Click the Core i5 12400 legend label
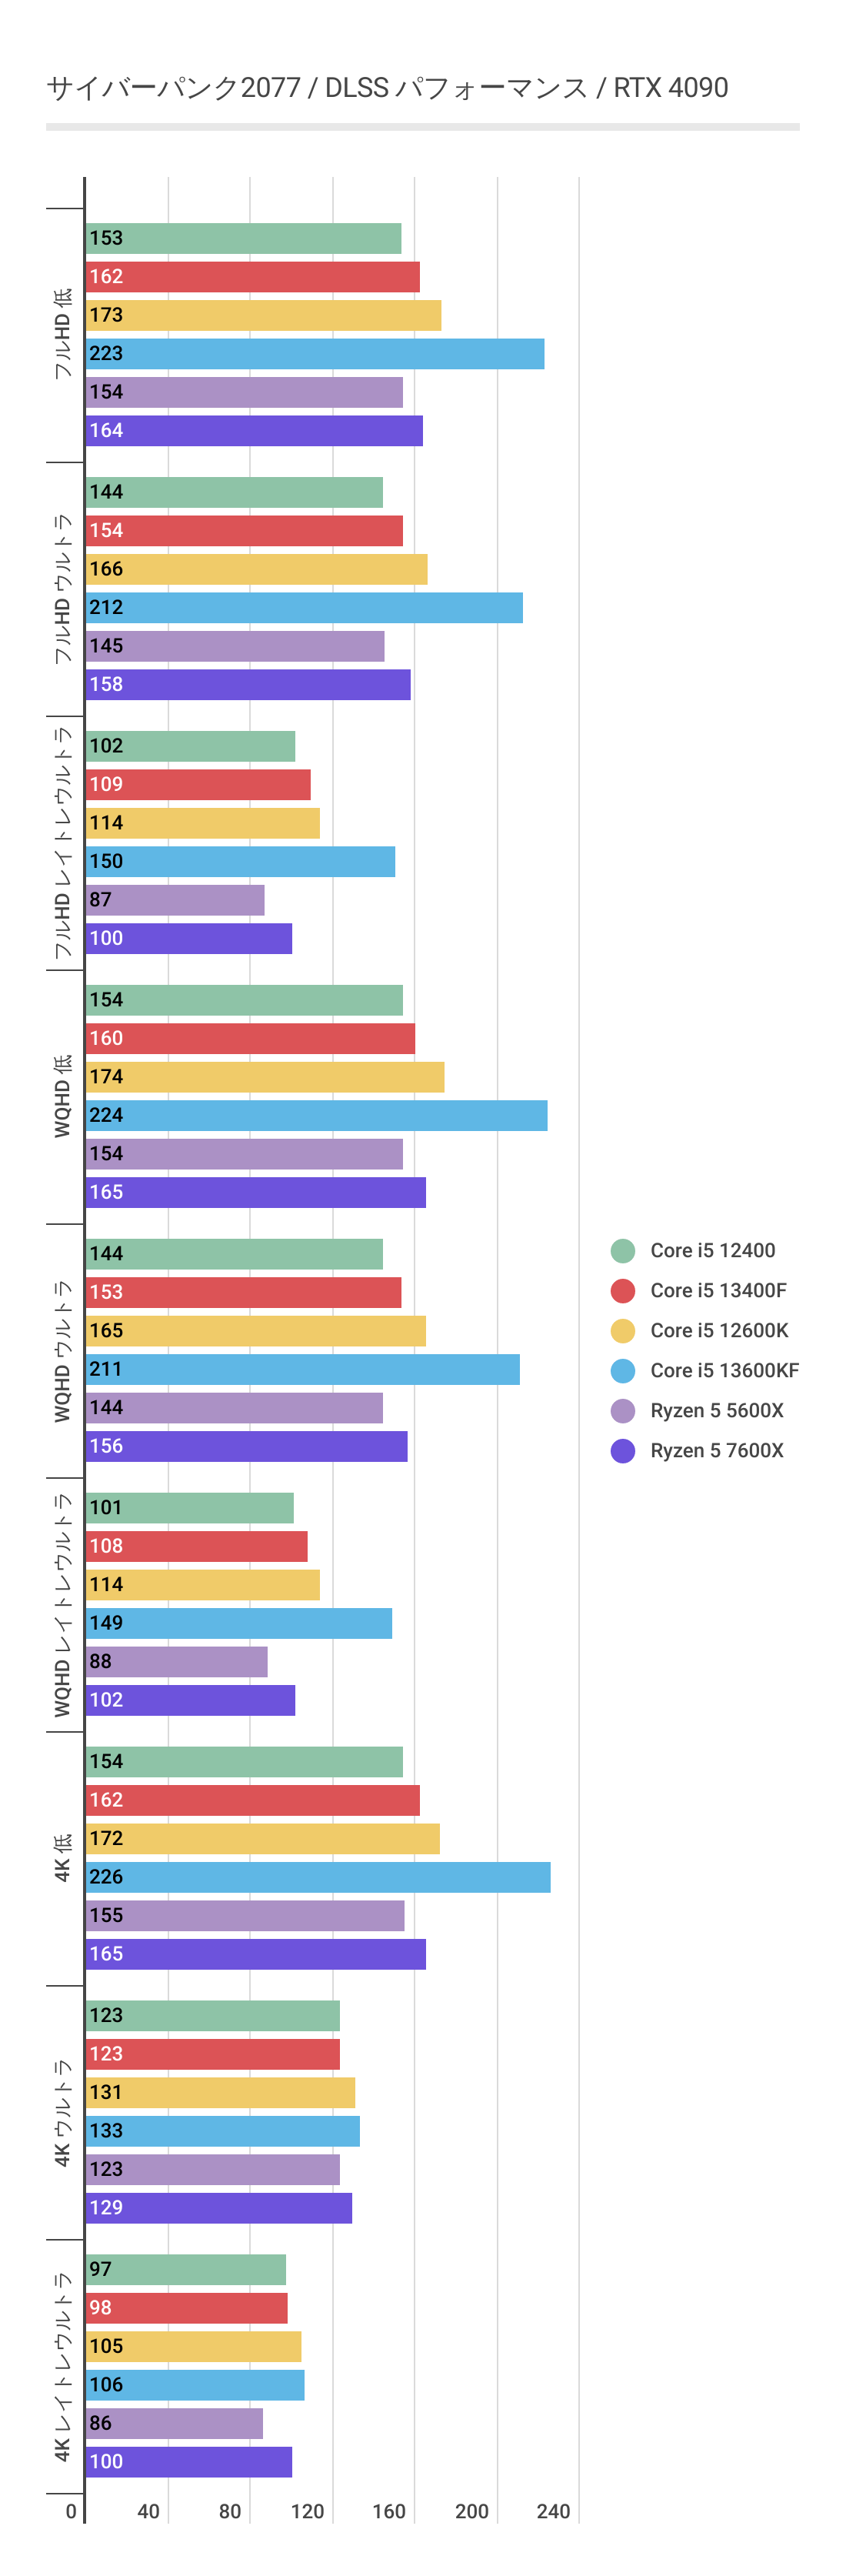 [x=712, y=1250]
